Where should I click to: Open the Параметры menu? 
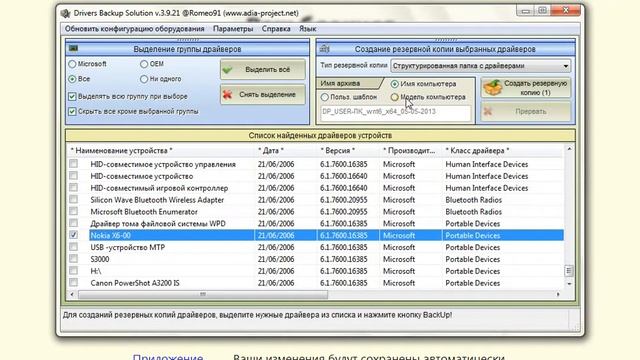pyautogui.click(x=233, y=29)
